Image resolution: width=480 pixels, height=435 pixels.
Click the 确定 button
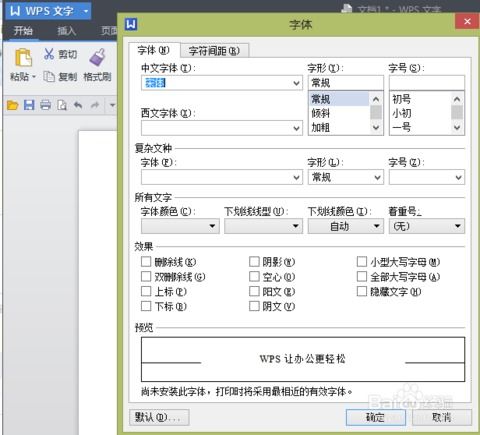376,417
